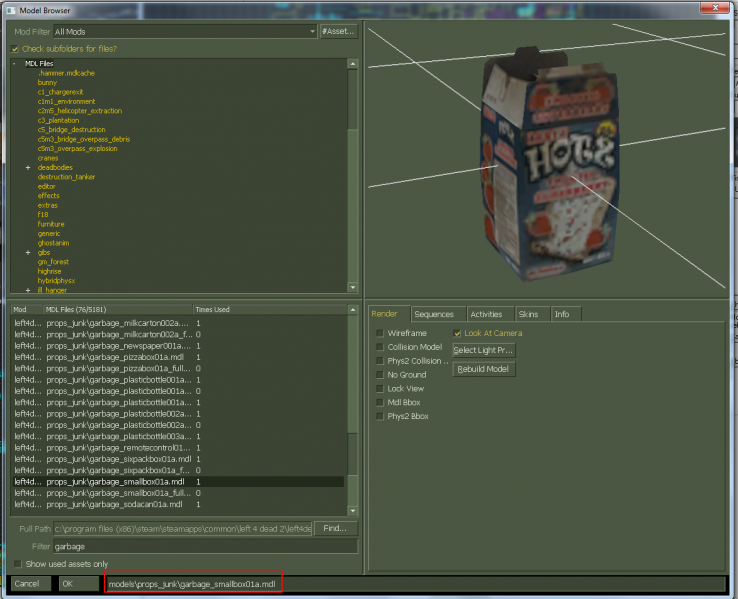Select the effects folder

click(x=48, y=196)
